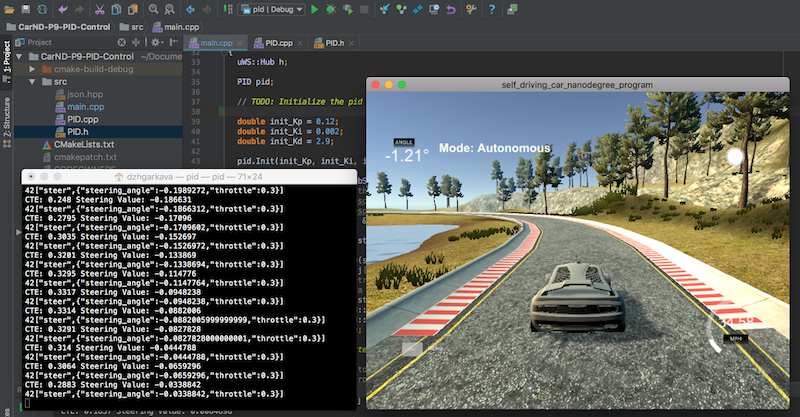Click the VCS Commit icon

402,9
